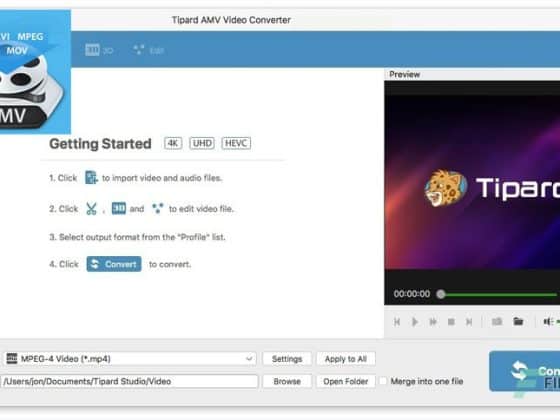Open the MPEG-4 Video profile dropdown
The height and width of the screenshot is (420, 560).
coord(130,359)
